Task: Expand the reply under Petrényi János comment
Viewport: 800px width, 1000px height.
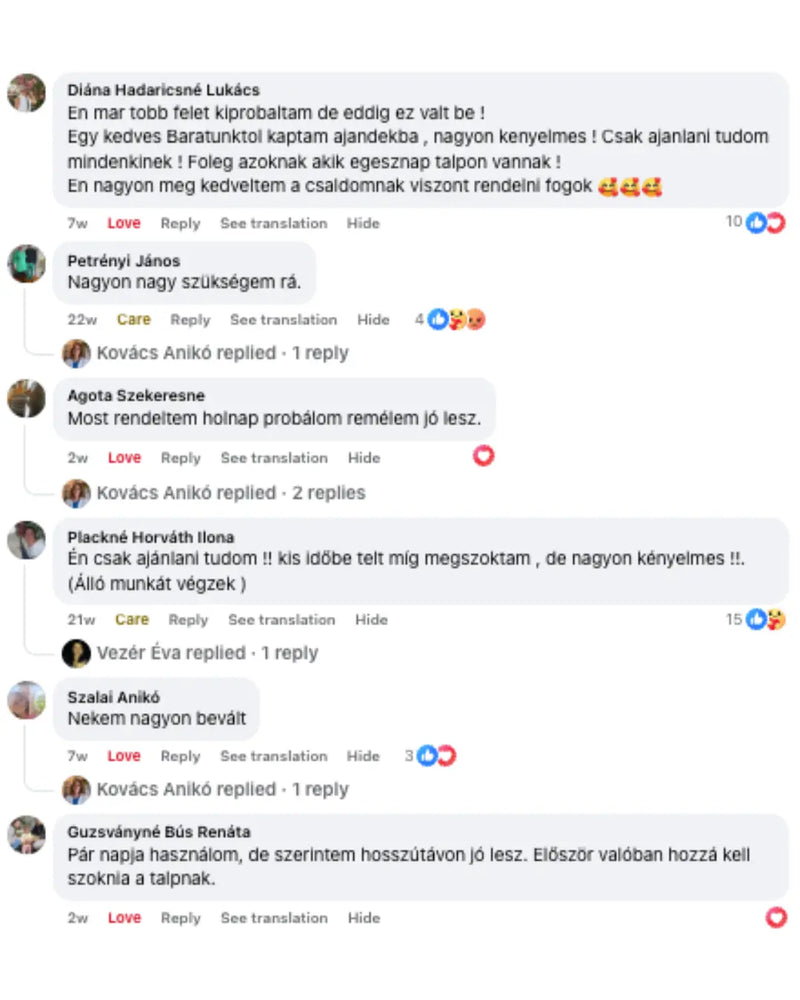Action: [x=223, y=353]
